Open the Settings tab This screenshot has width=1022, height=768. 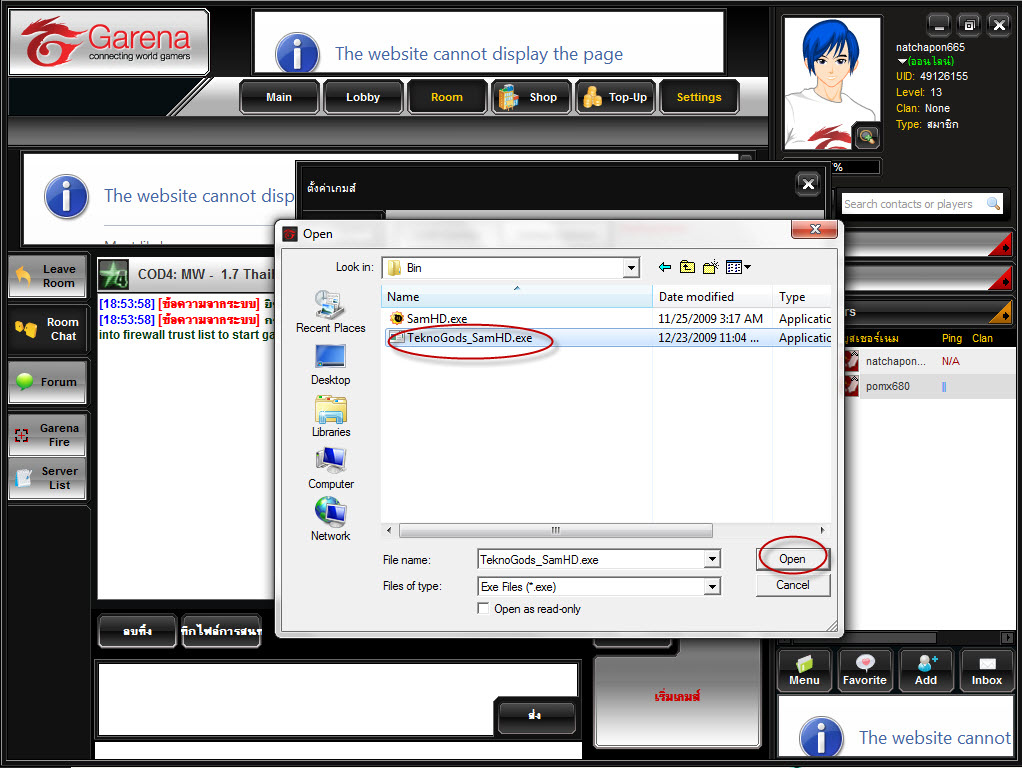699,97
